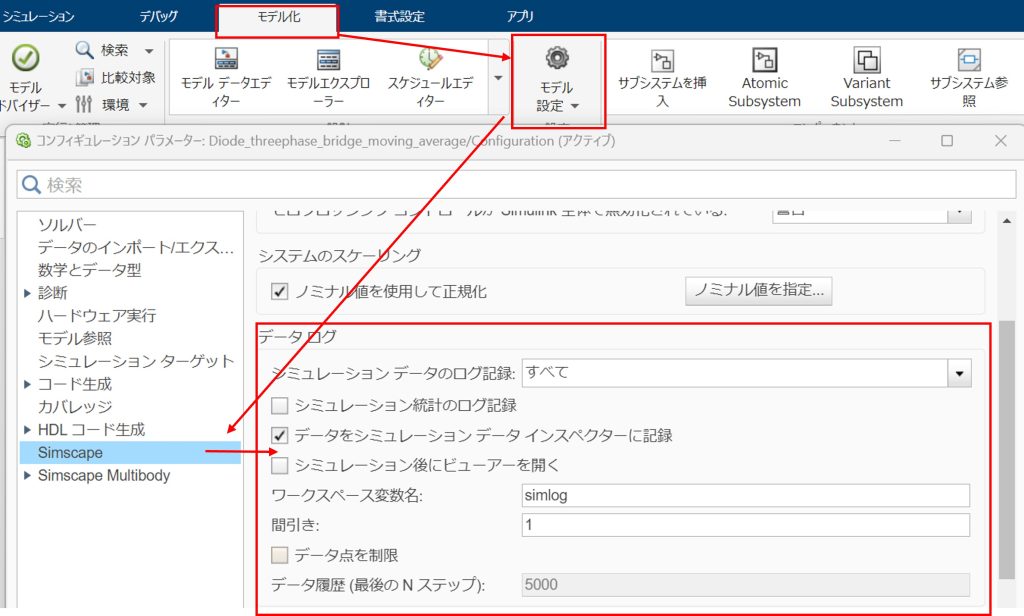Image resolution: width=1024 pixels, height=616 pixels.
Task: Expand the Simscape Multibody tree node
Action: [x=27, y=476]
